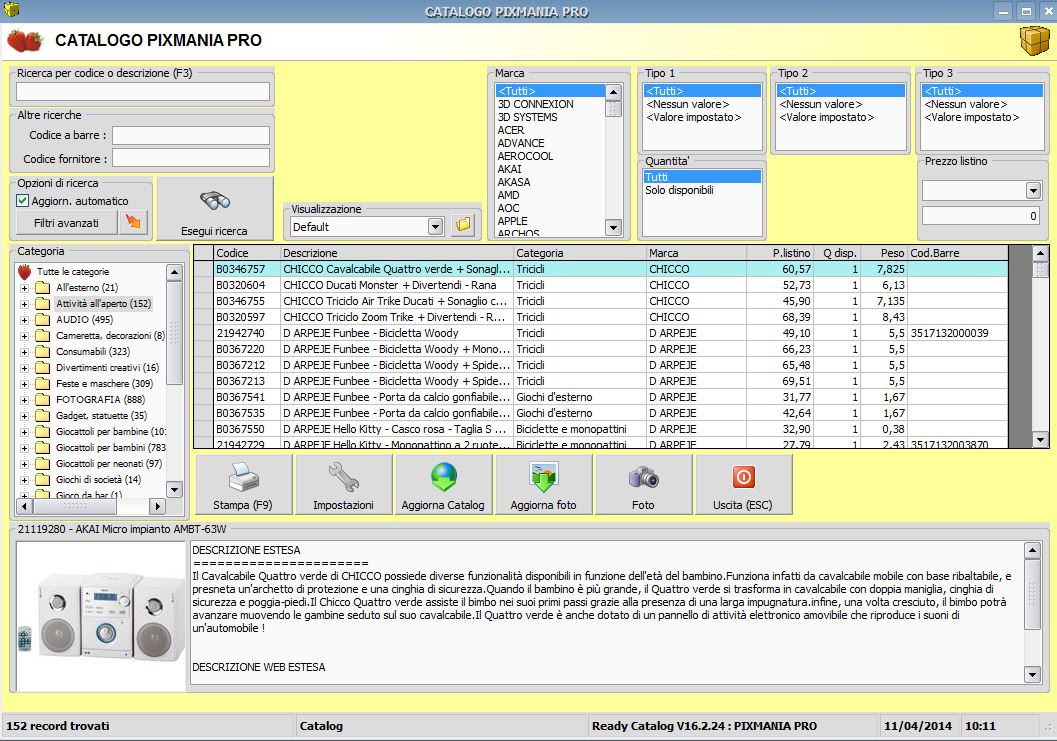Select <Nessun valore> in Tipo 3
The width and height of the screenshot is (1057, 741).
pyautogui.click(x=982, y=104)
